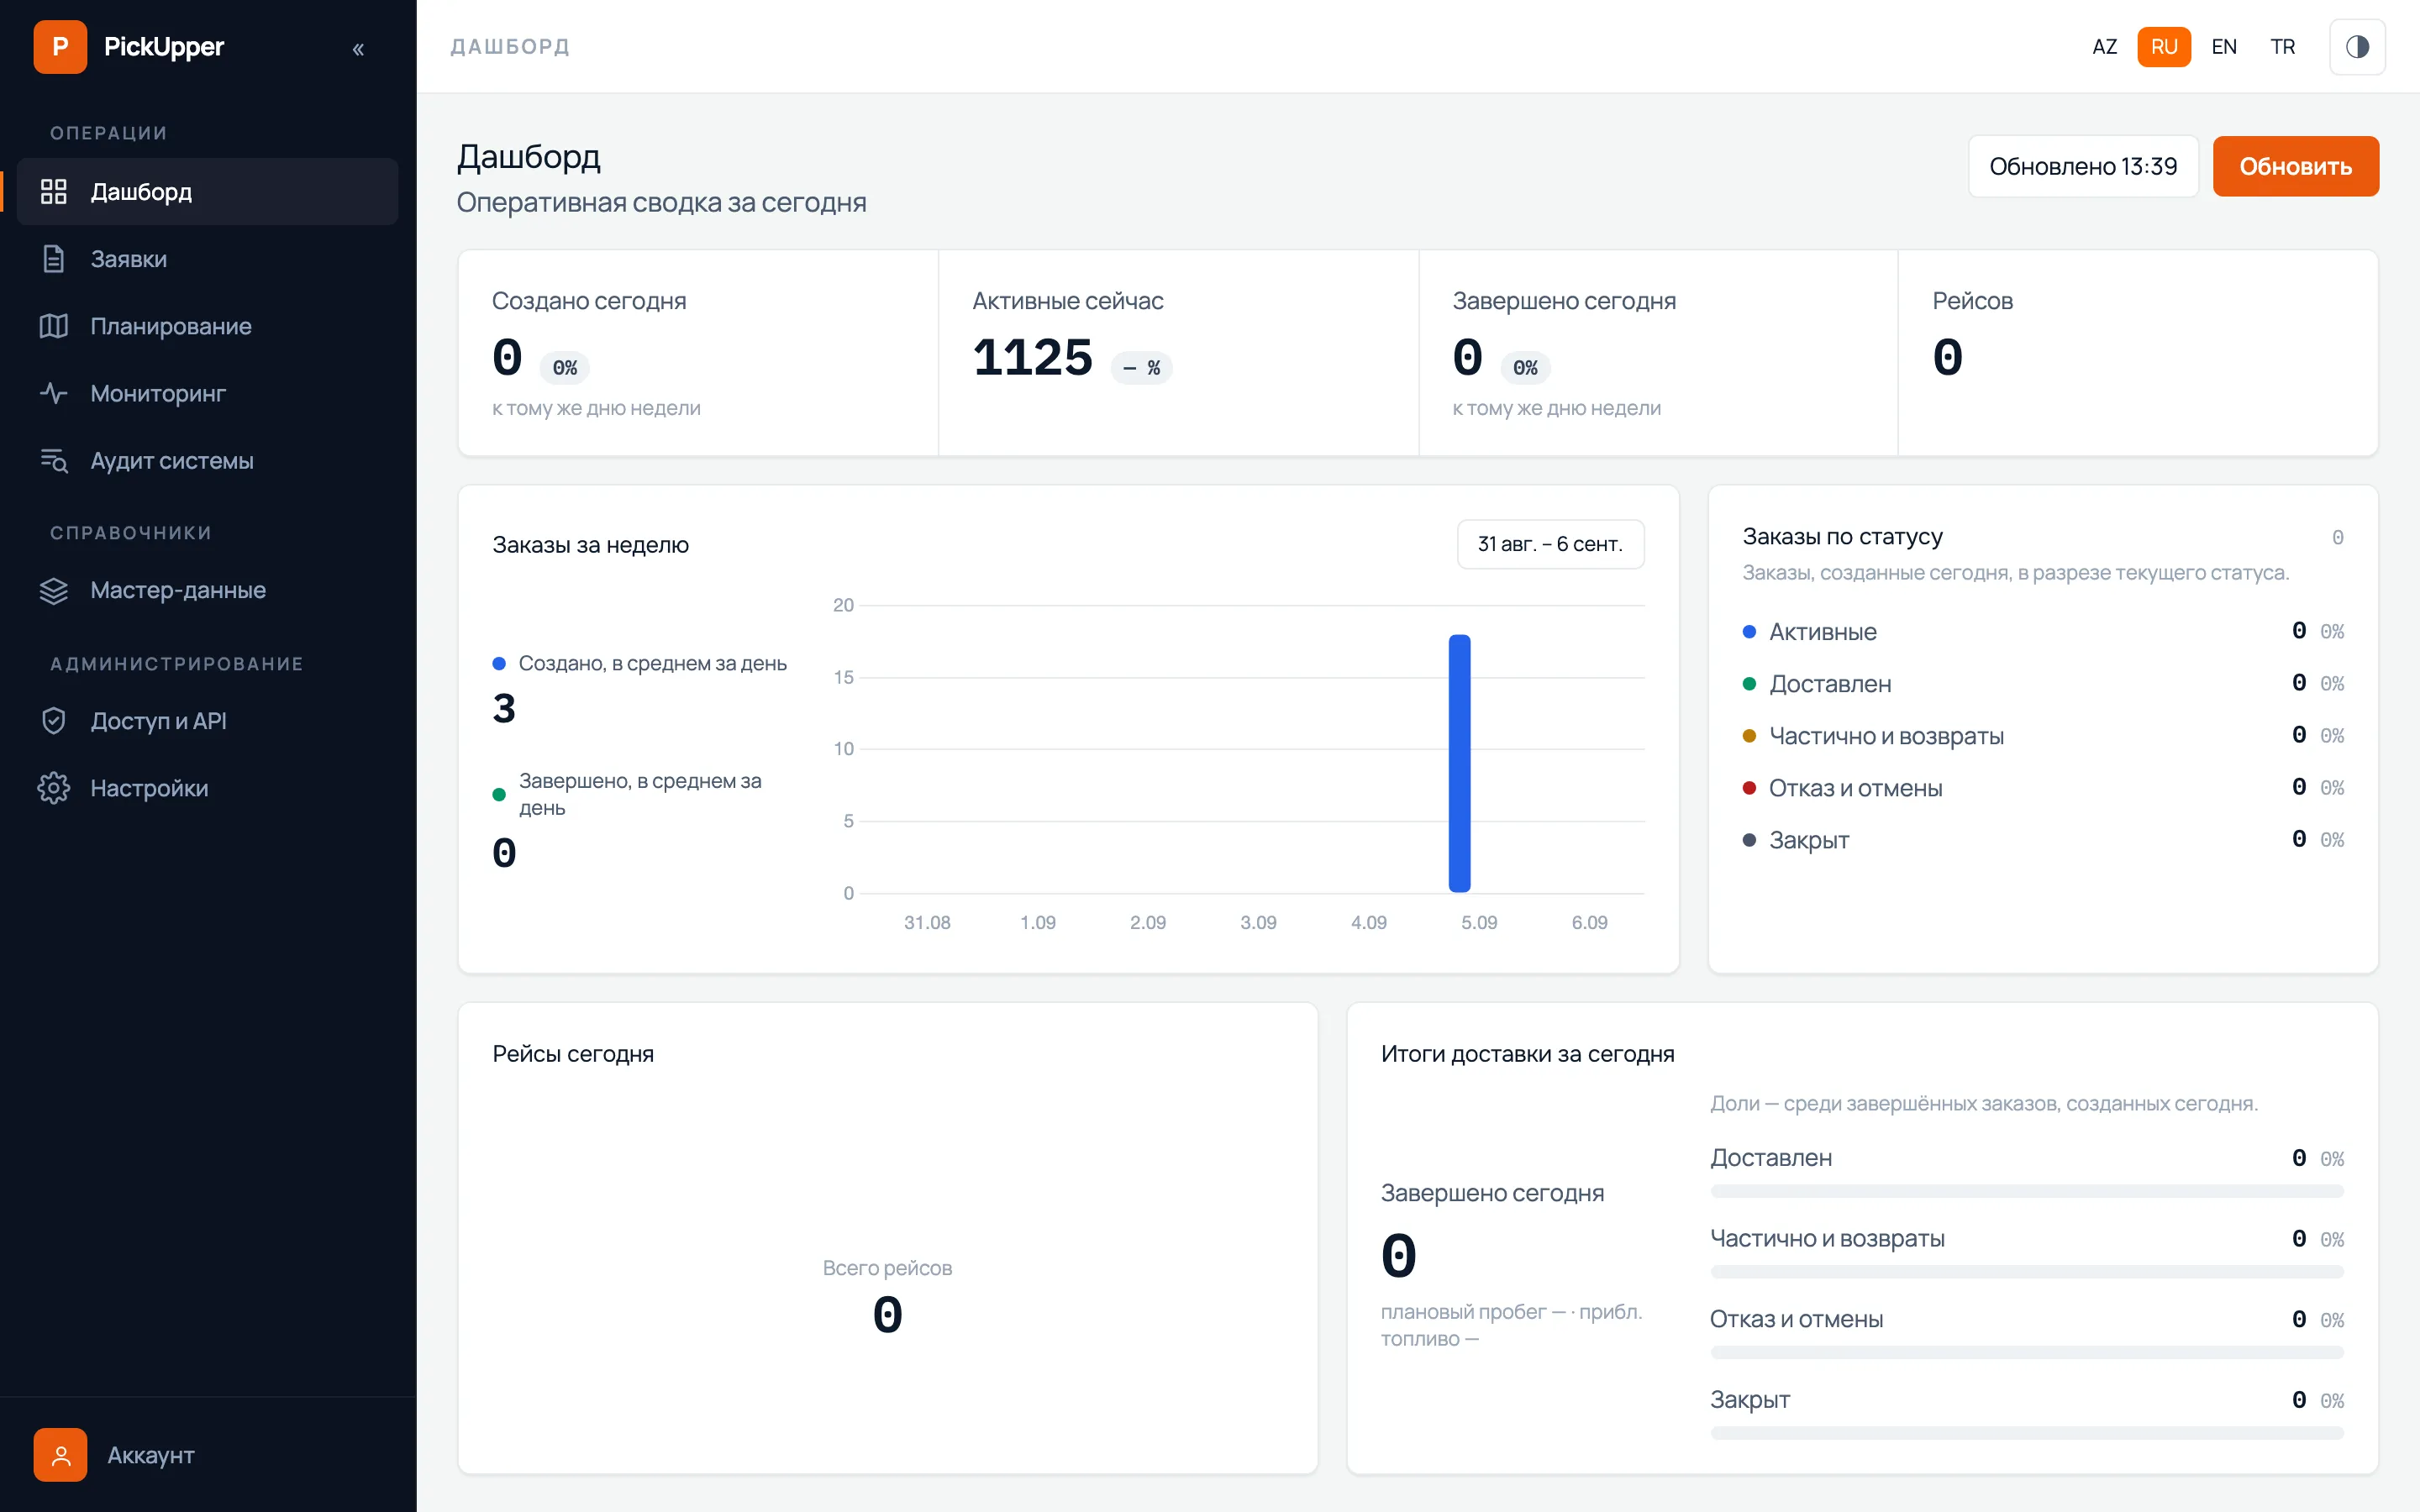Click the Активные сейчас 1125 value
2420x1512 pixels.
click(x=1032, y=358)
